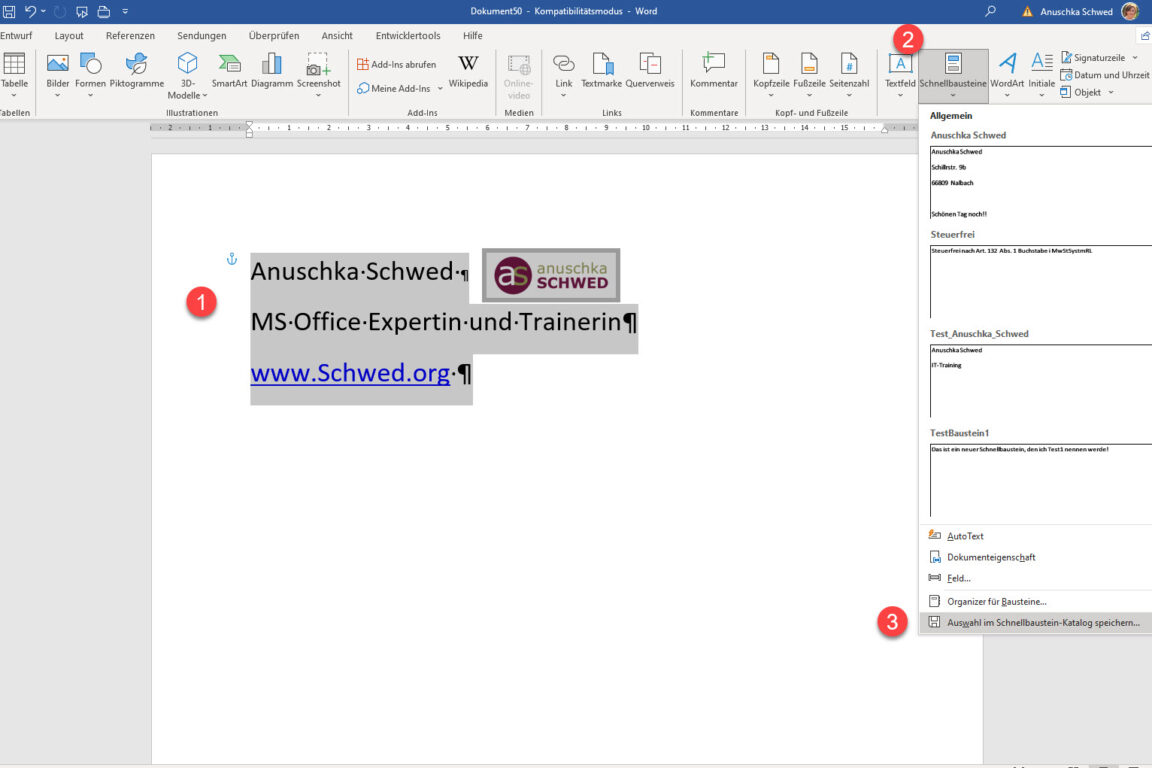Insert a Diagramm chart

[271, 70]
